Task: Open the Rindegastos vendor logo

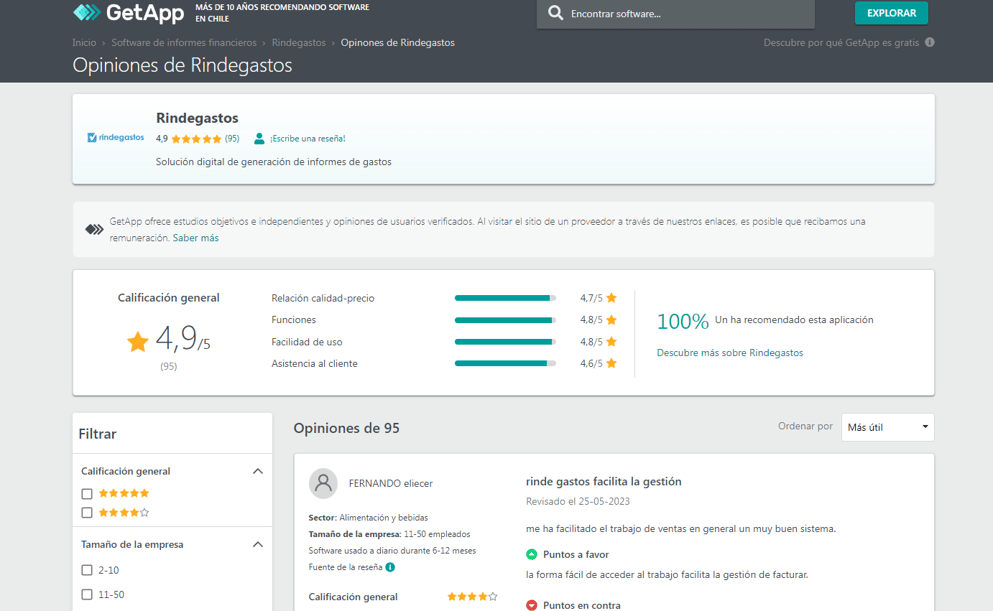Action: click(x=115, y=137)
